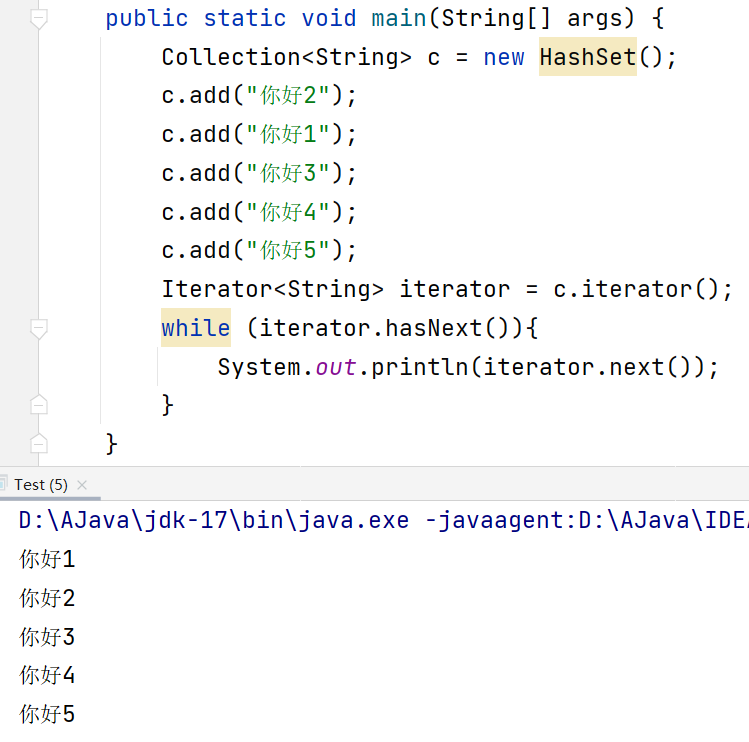Click the highlighted while keyword
Viewport: 749px width, 742px height.
tap(196, 328)
